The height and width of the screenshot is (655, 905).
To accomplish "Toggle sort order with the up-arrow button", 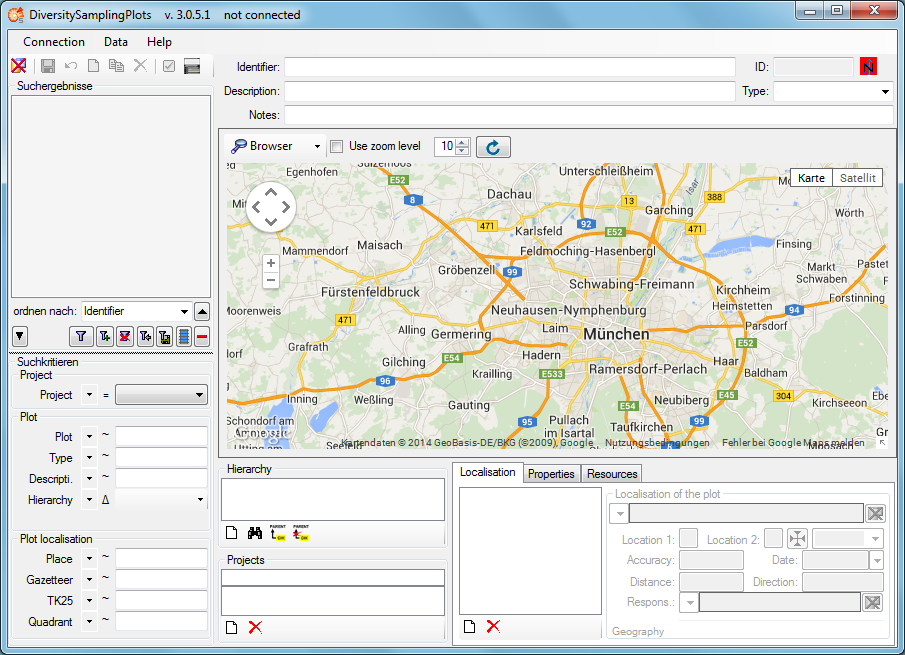I will click(202, 312).
